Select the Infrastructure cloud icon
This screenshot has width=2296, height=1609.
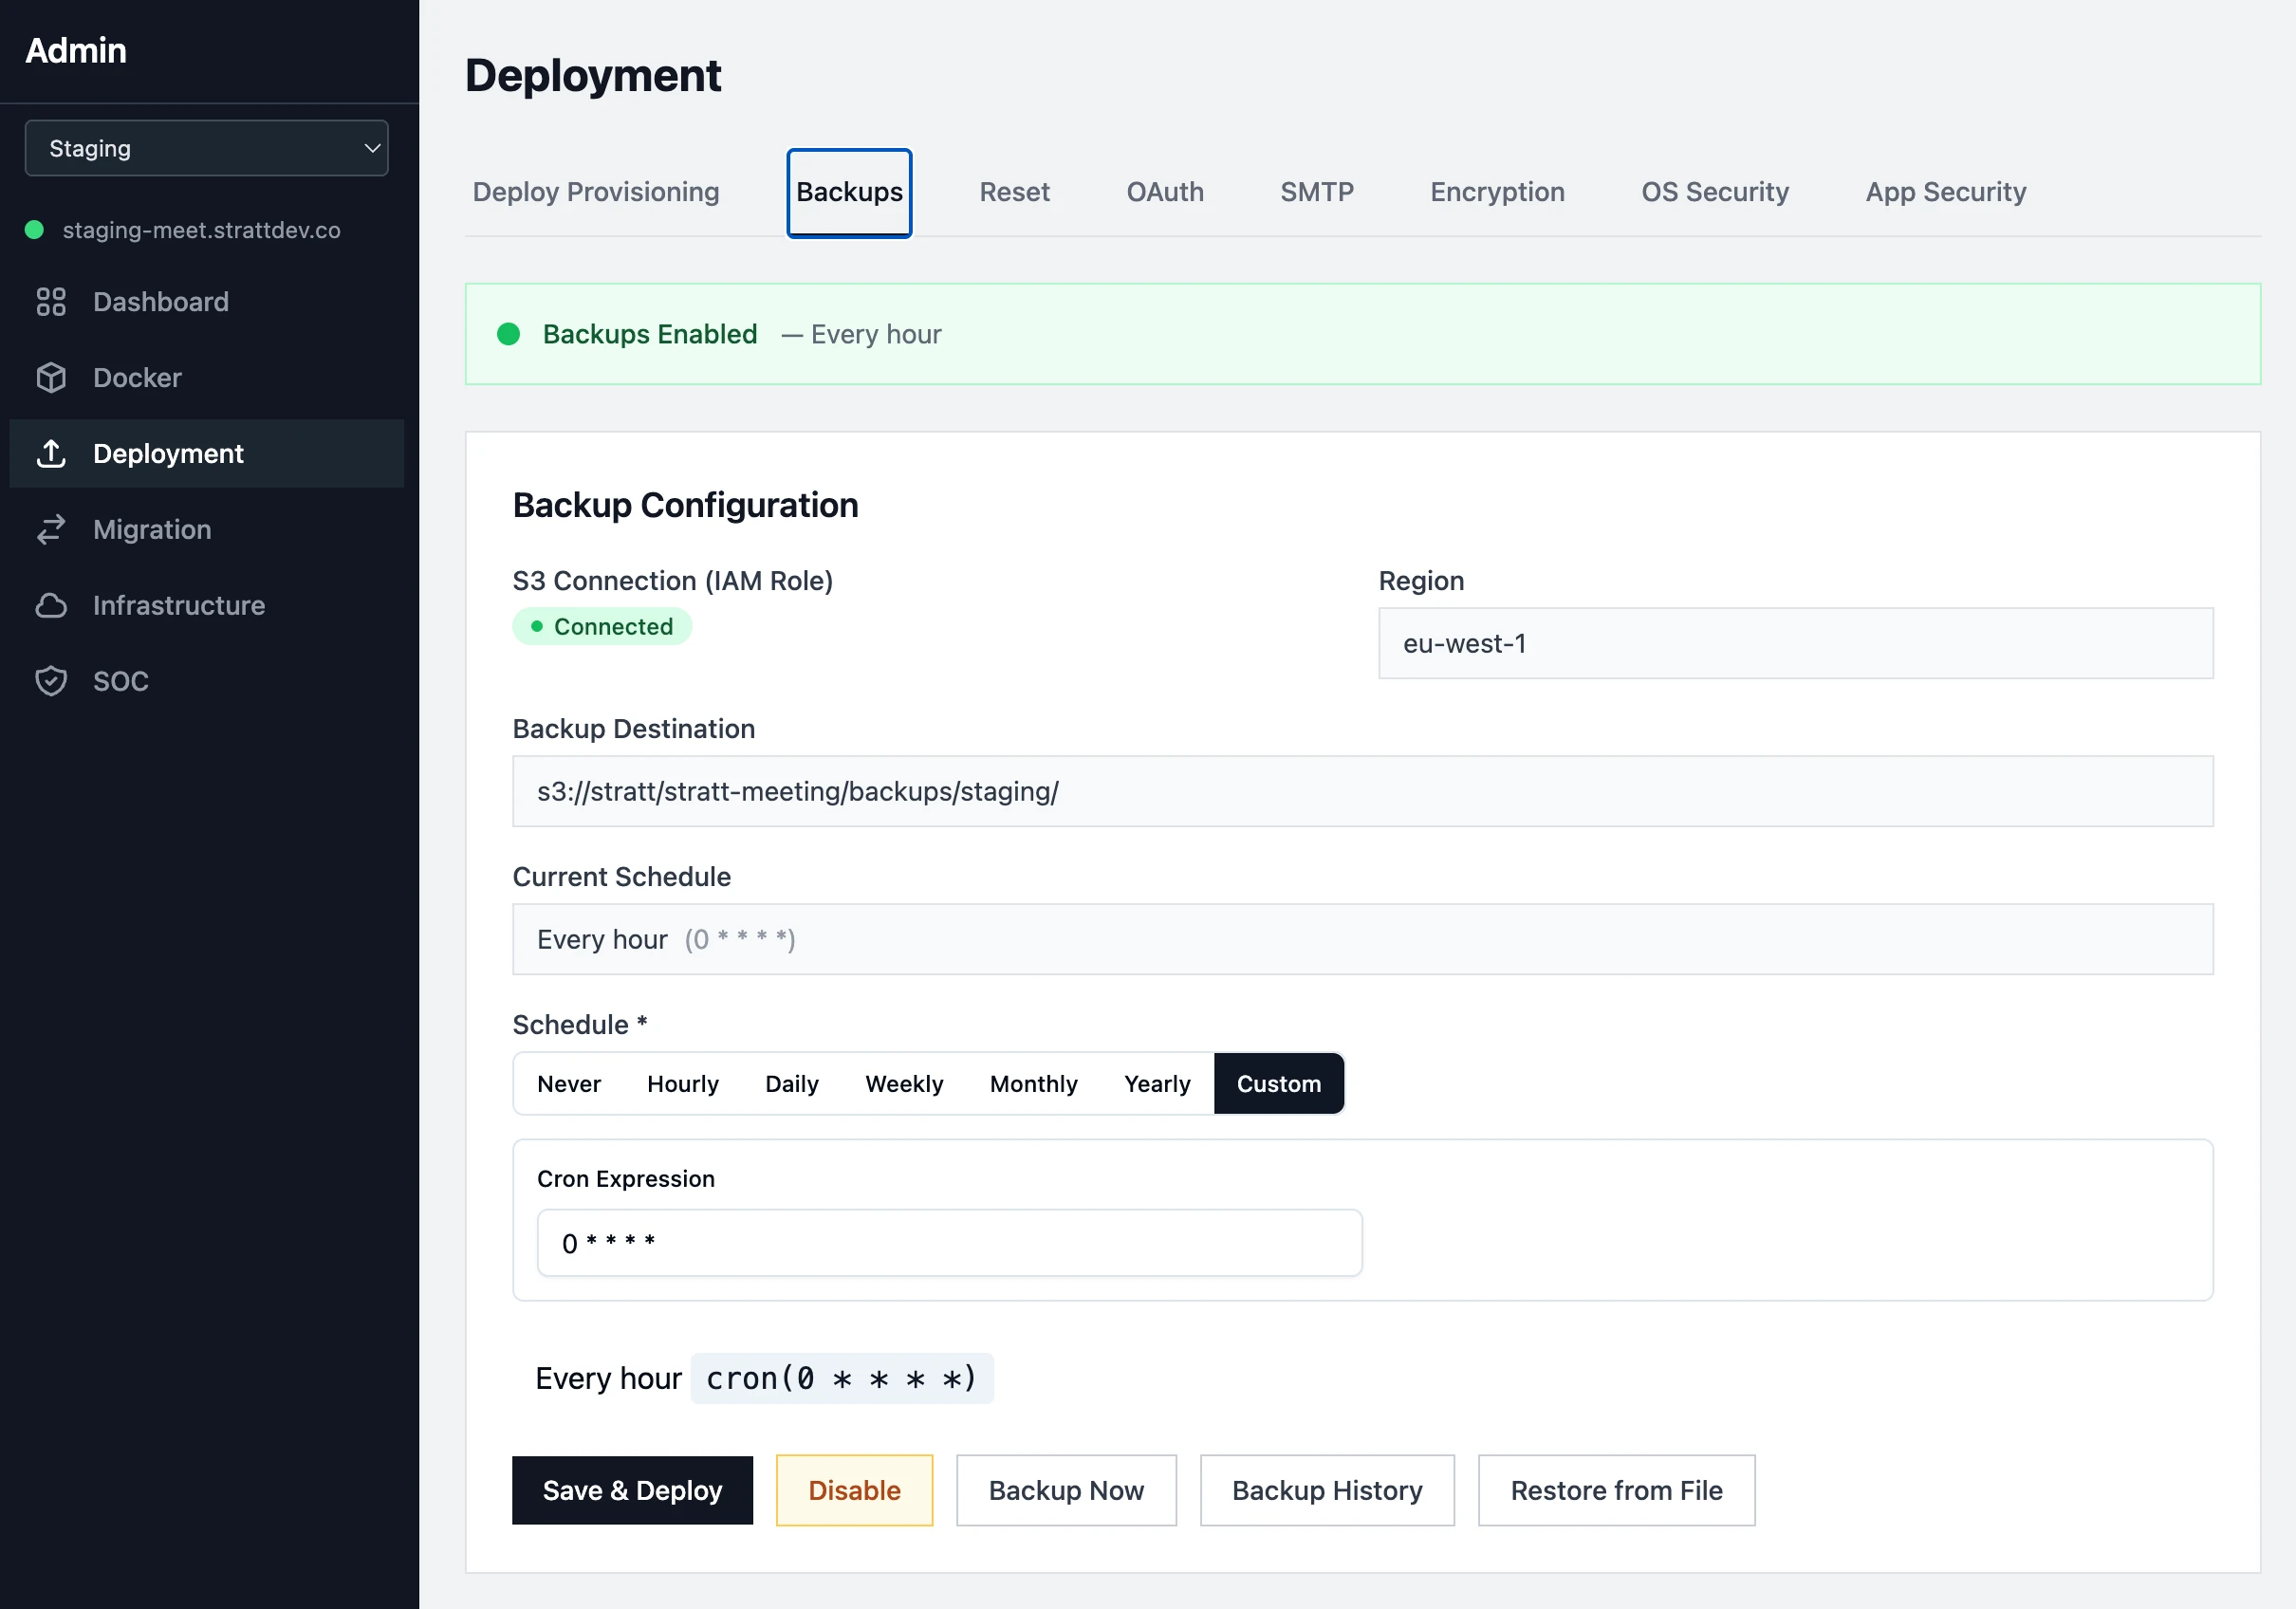point(52,605)
